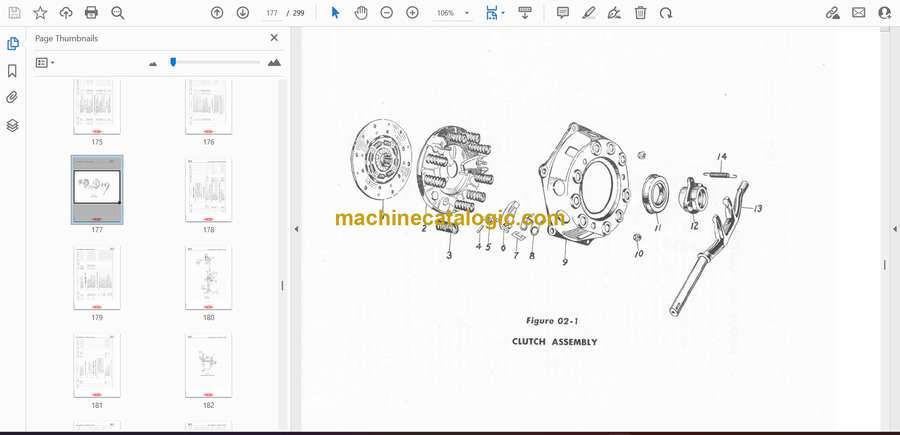The height and width of the screenshot is (435, 900).
Task: Close the Page Thumbnails panel
Action: 274,38
